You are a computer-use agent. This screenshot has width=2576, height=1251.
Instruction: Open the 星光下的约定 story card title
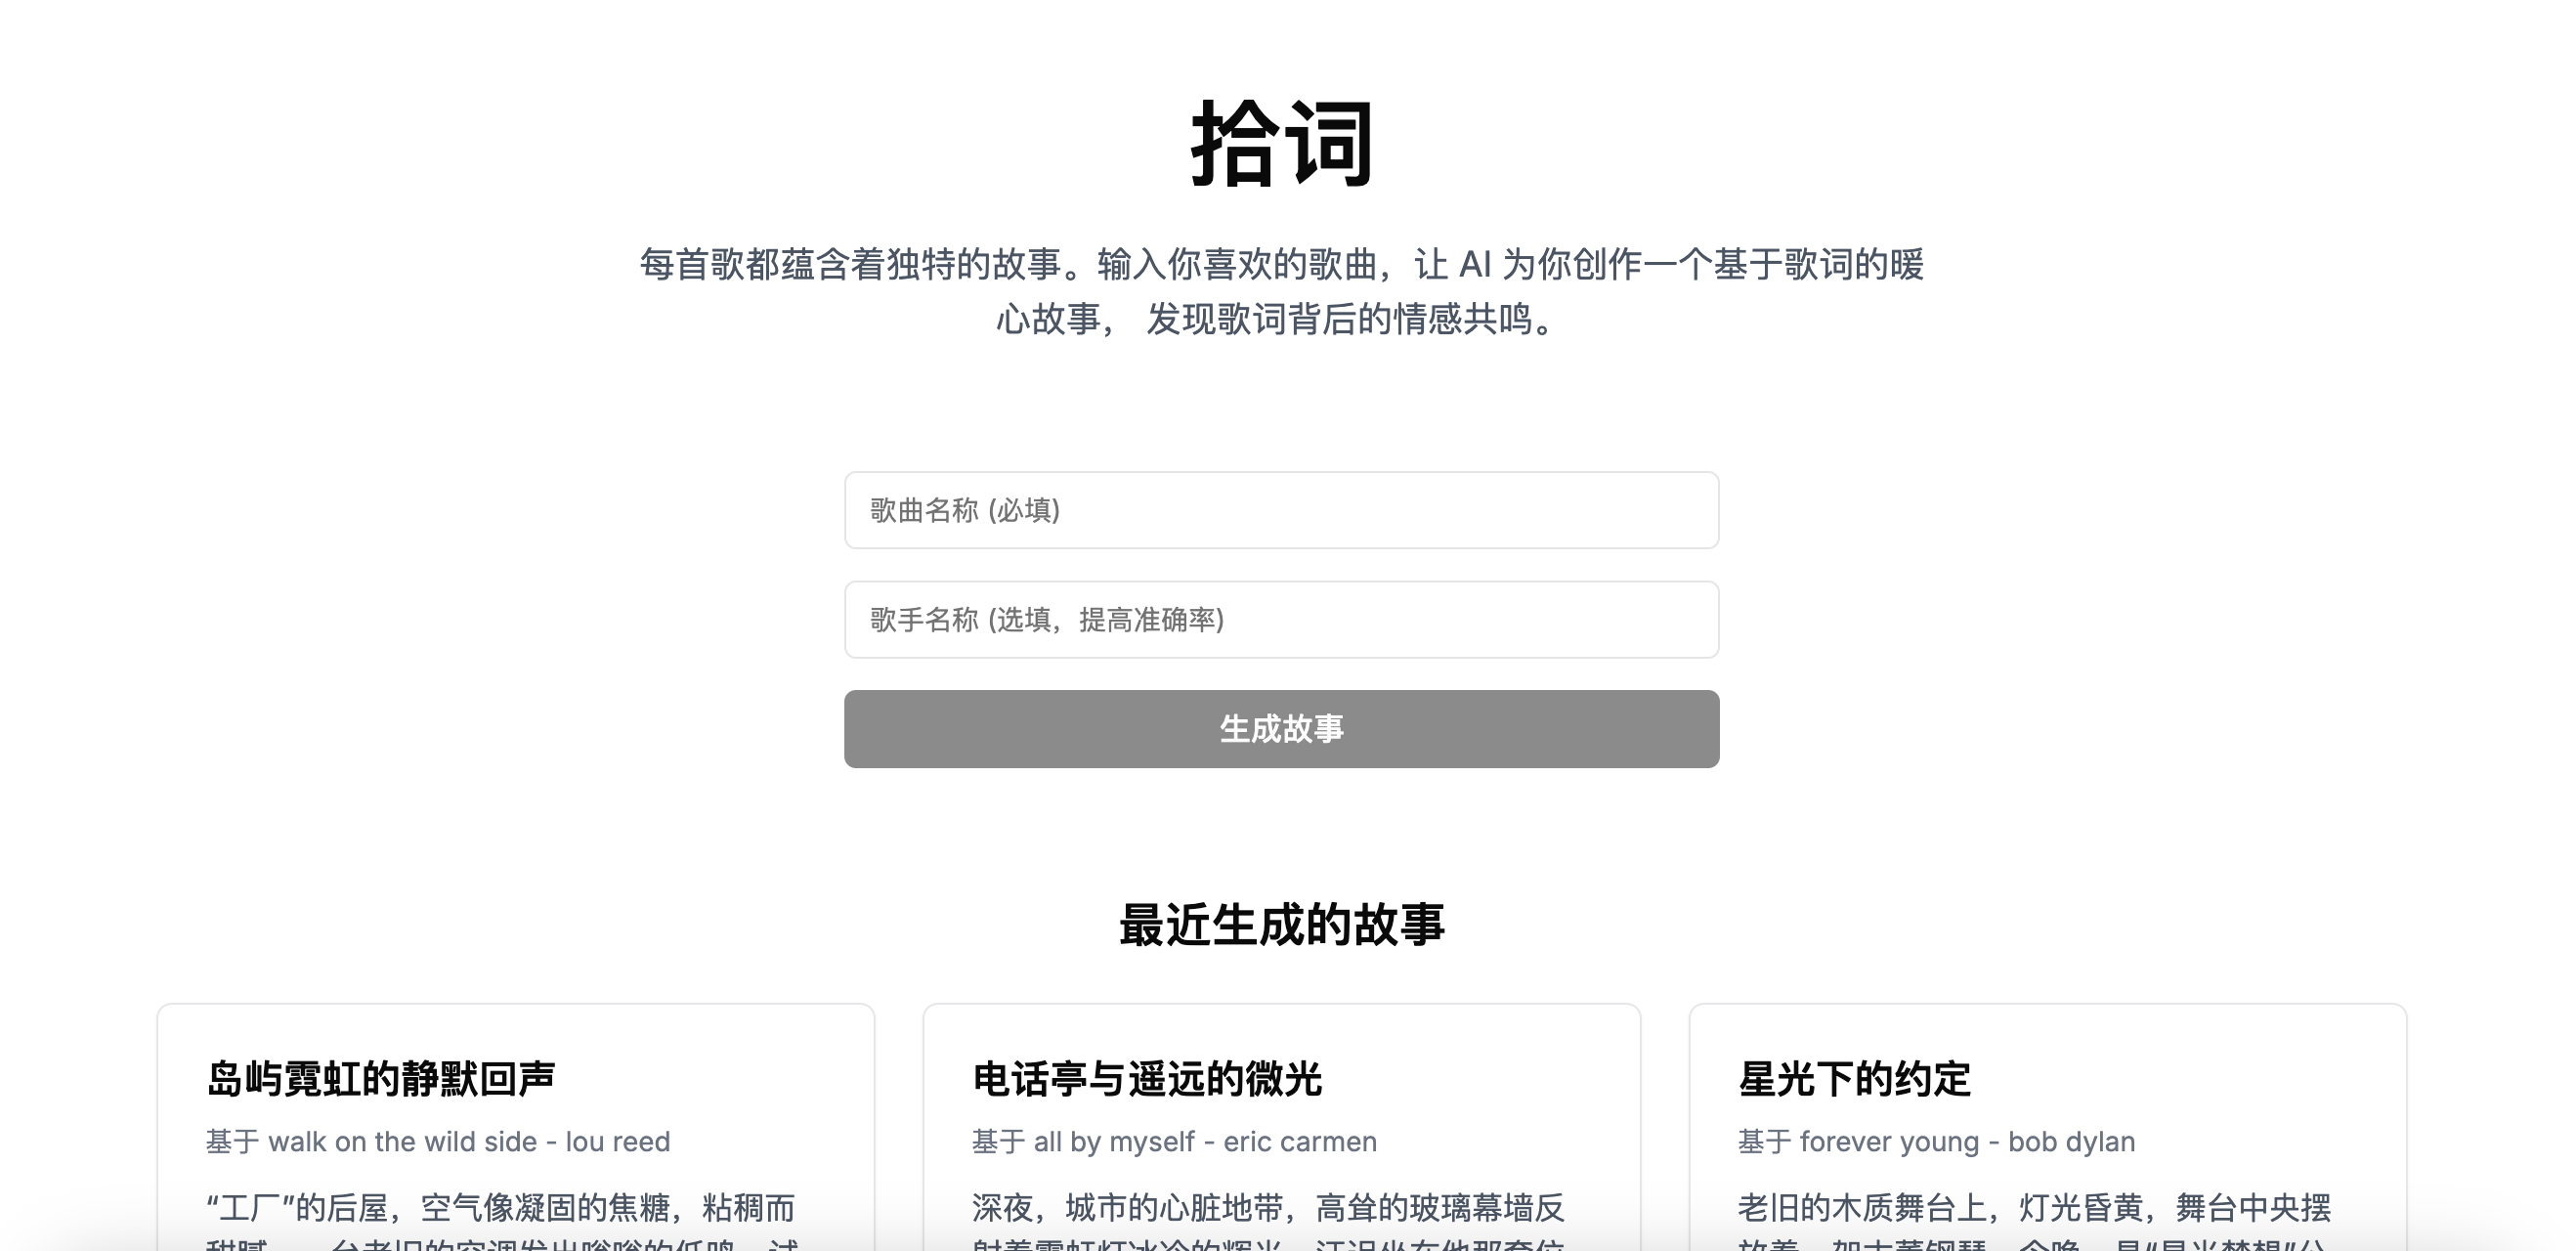coord(1853,1079)
